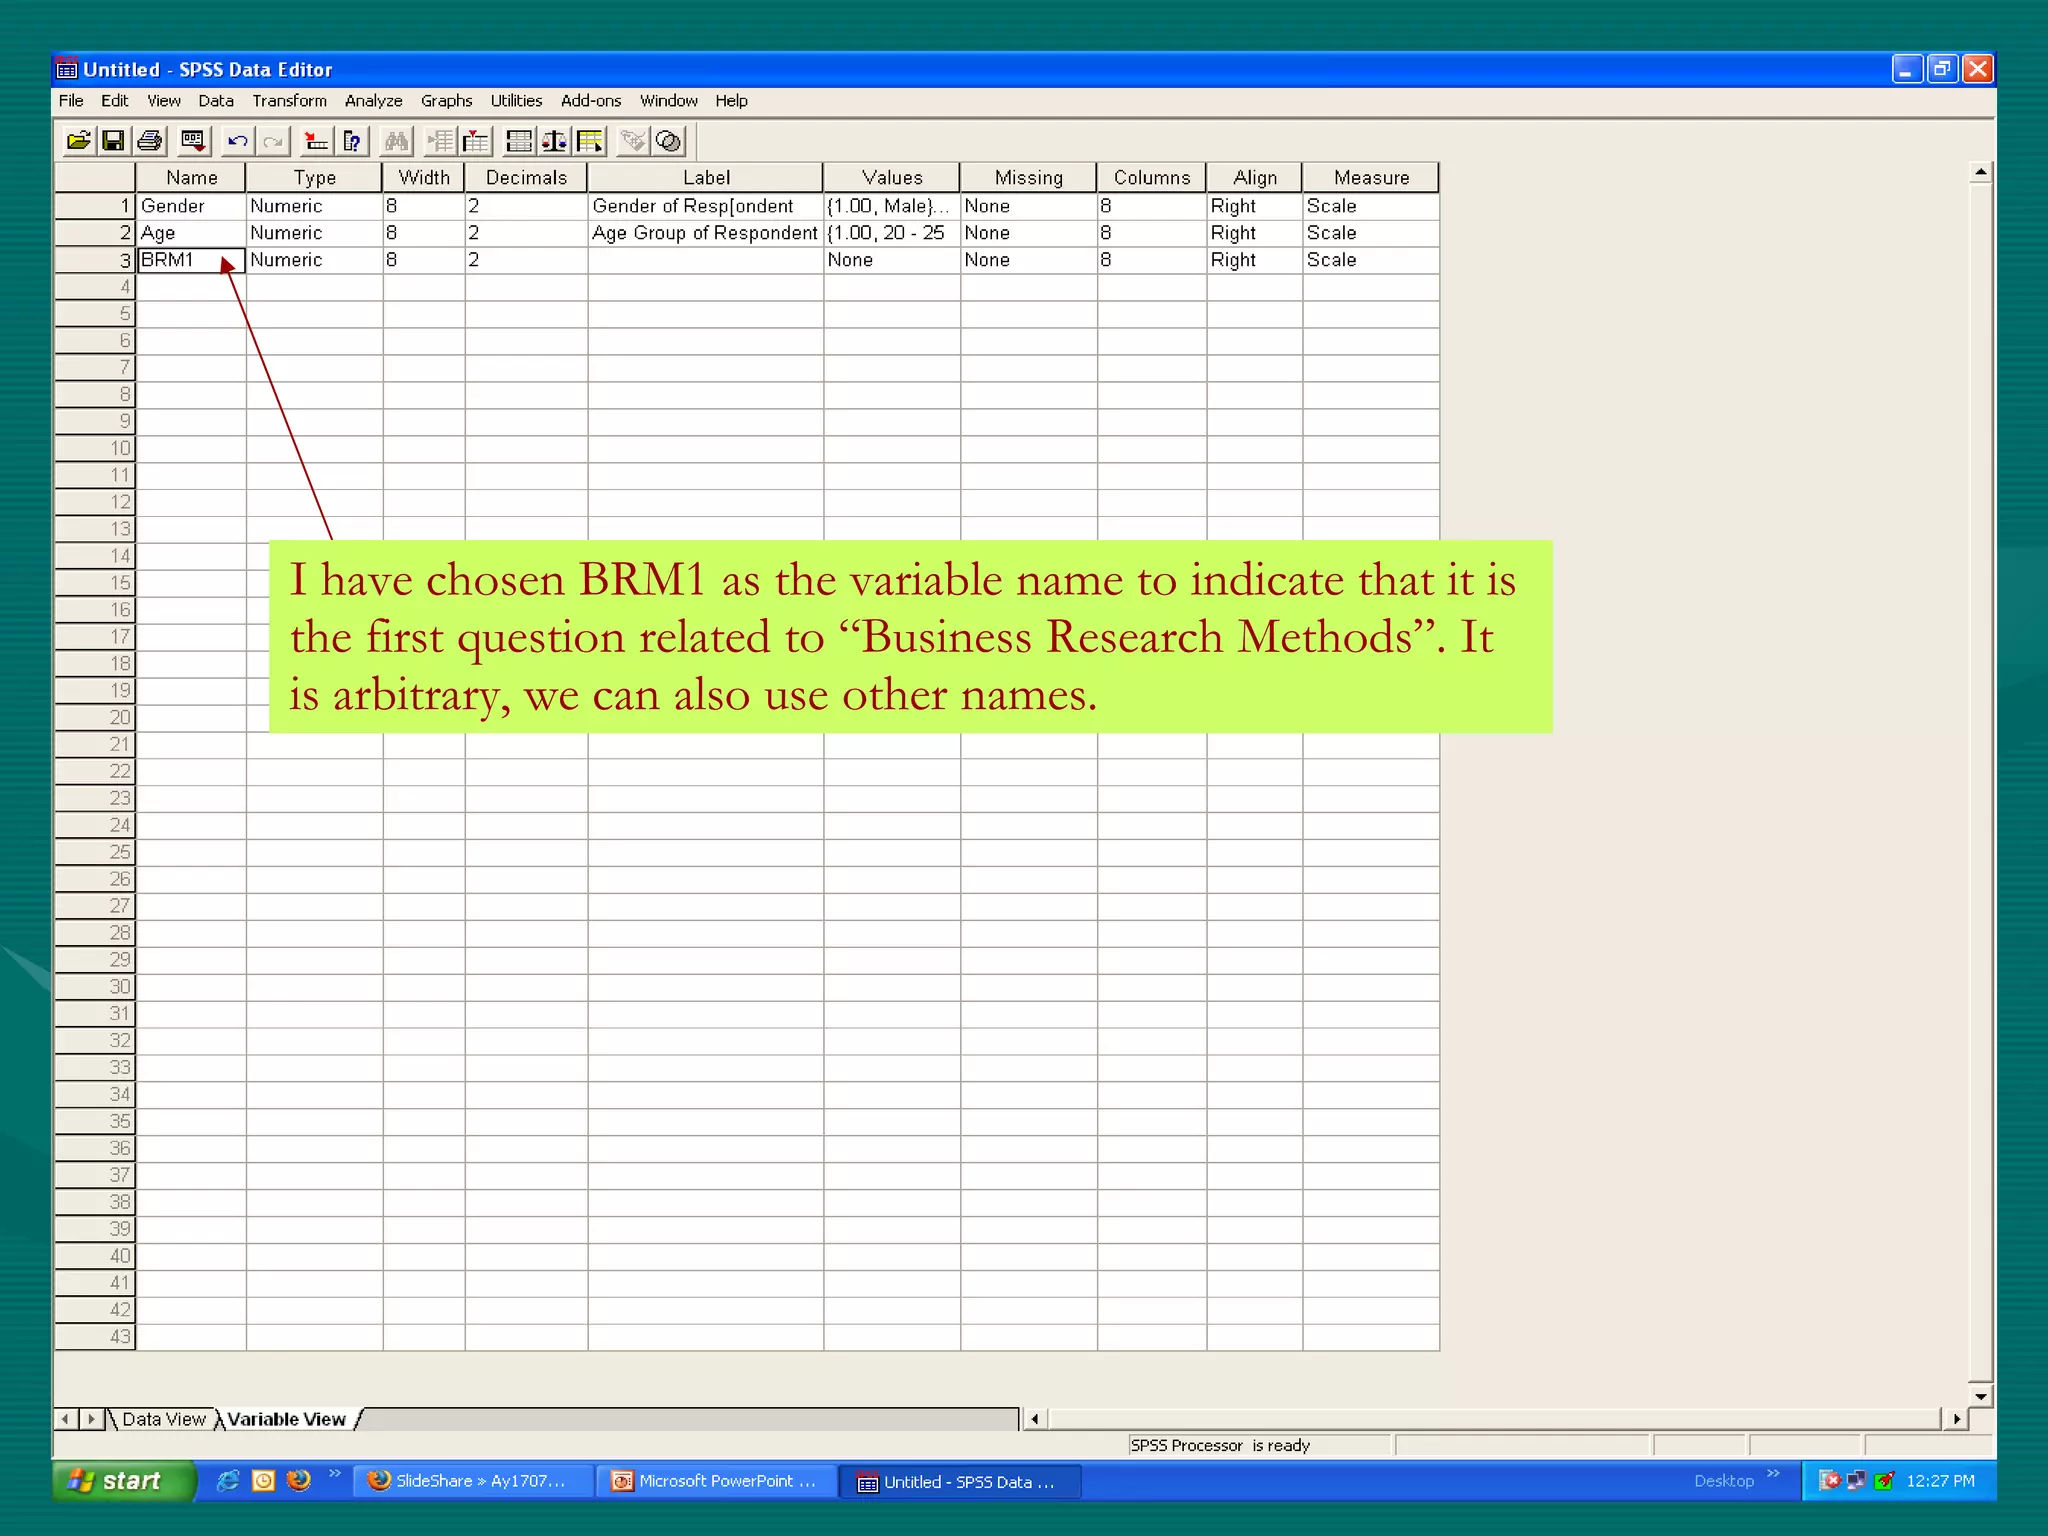The width and height of the screenshot is (2048, 1536).
Task: Click the Go to Case icon
Action: tap(316, 141)
